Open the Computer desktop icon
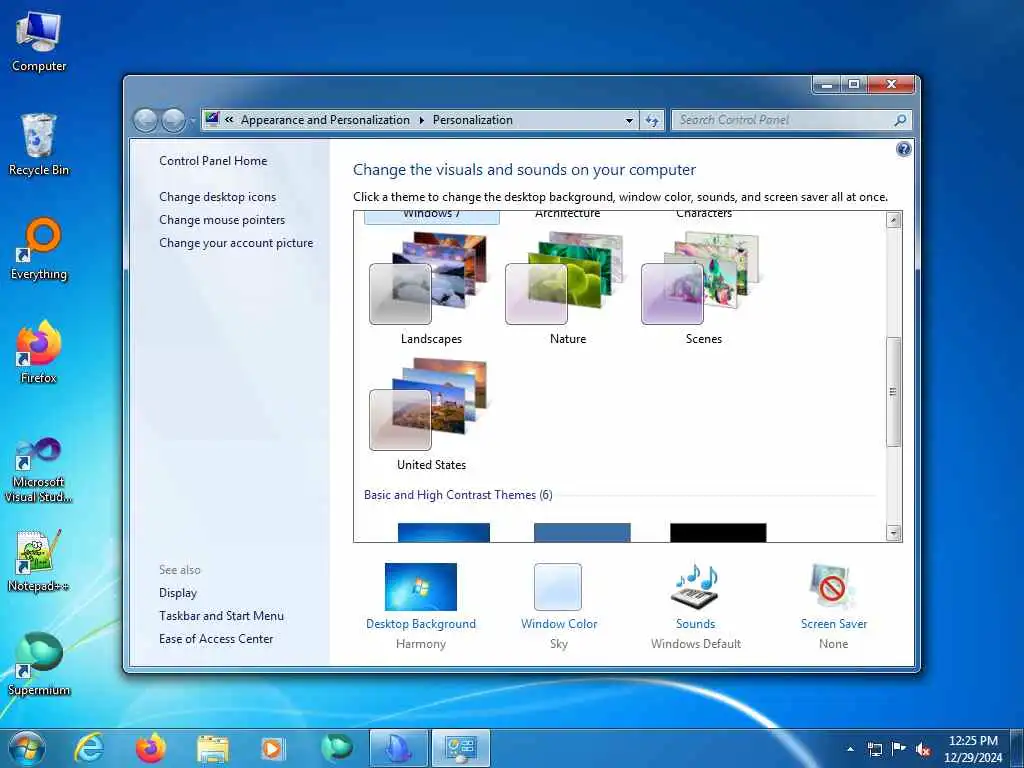Image resolution: width=1024 pixels, height=768 pixels. tap(39, 42)
